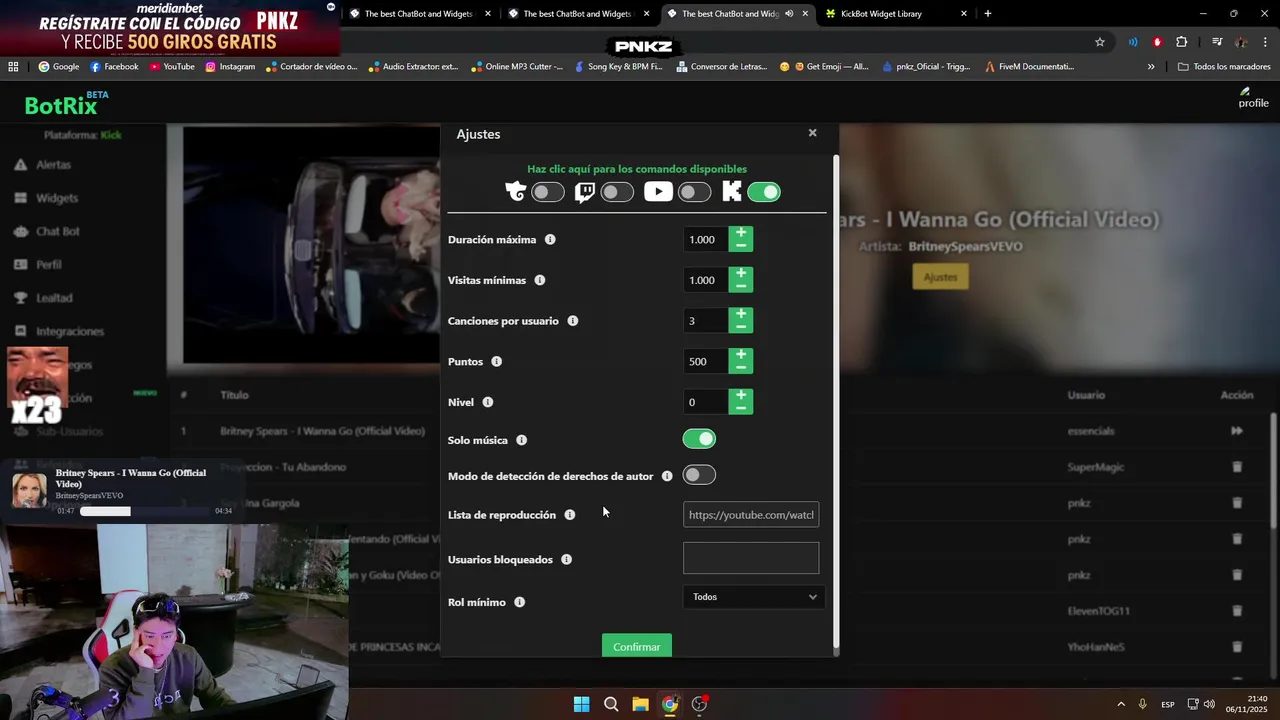Select the I Wanna Go song row title
This screenshot has width=1280, height=720.
(322, 431)
